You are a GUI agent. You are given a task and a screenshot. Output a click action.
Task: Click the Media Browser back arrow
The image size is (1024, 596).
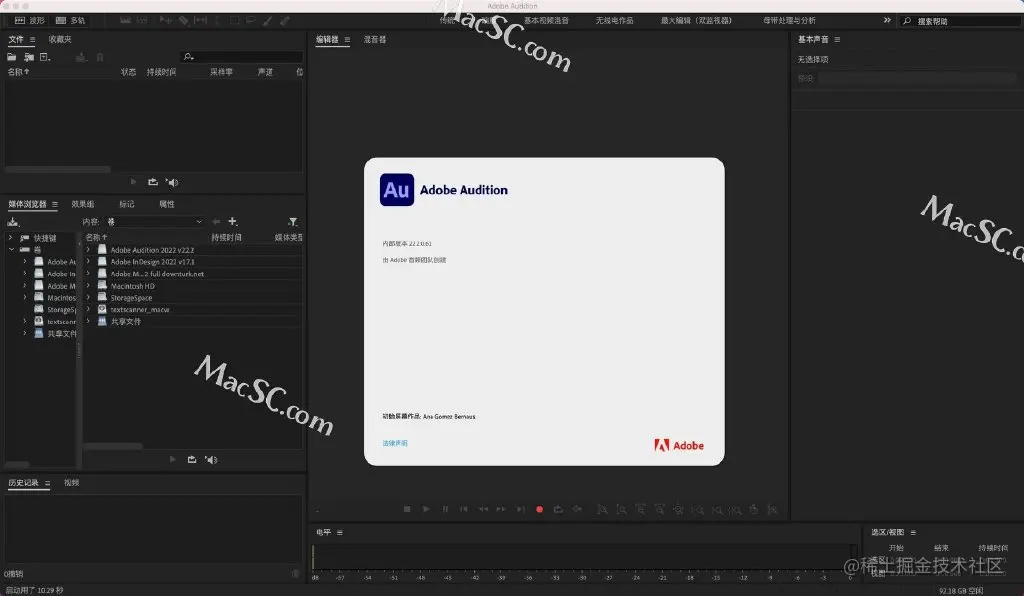pyautogui.click(x=216, y=222)
